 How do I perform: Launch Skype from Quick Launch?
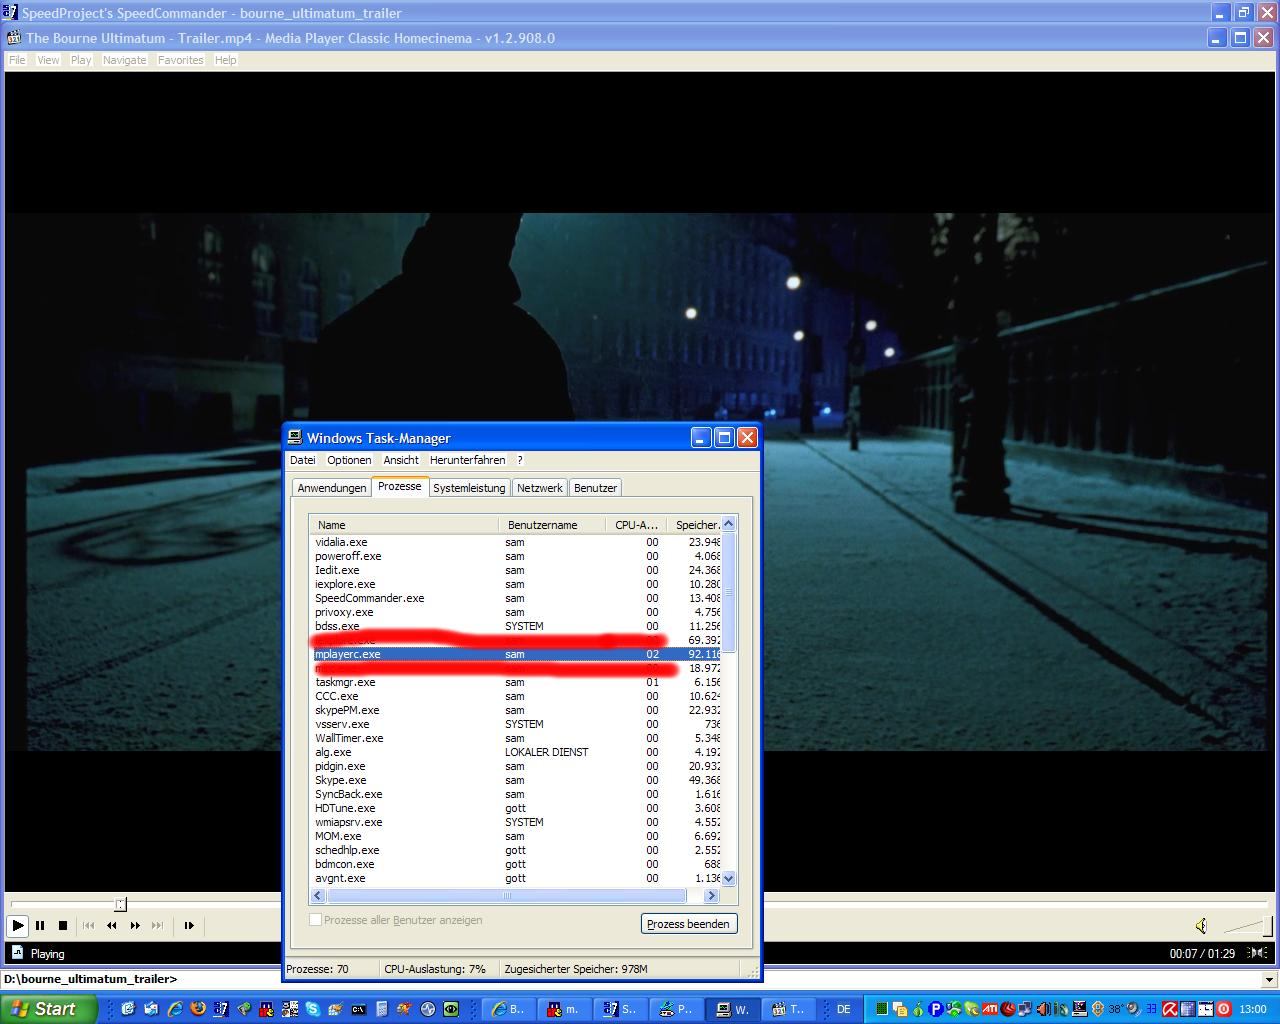tap(313, 1009)
